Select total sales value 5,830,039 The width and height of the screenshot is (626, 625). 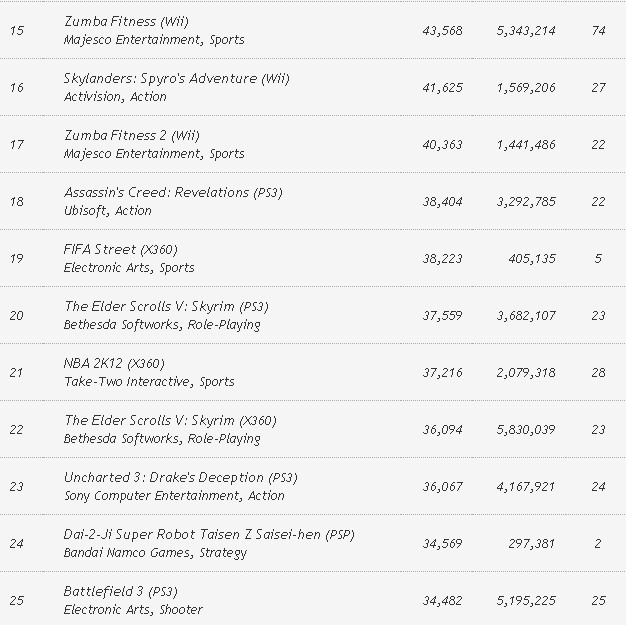(x=527, y=429)
